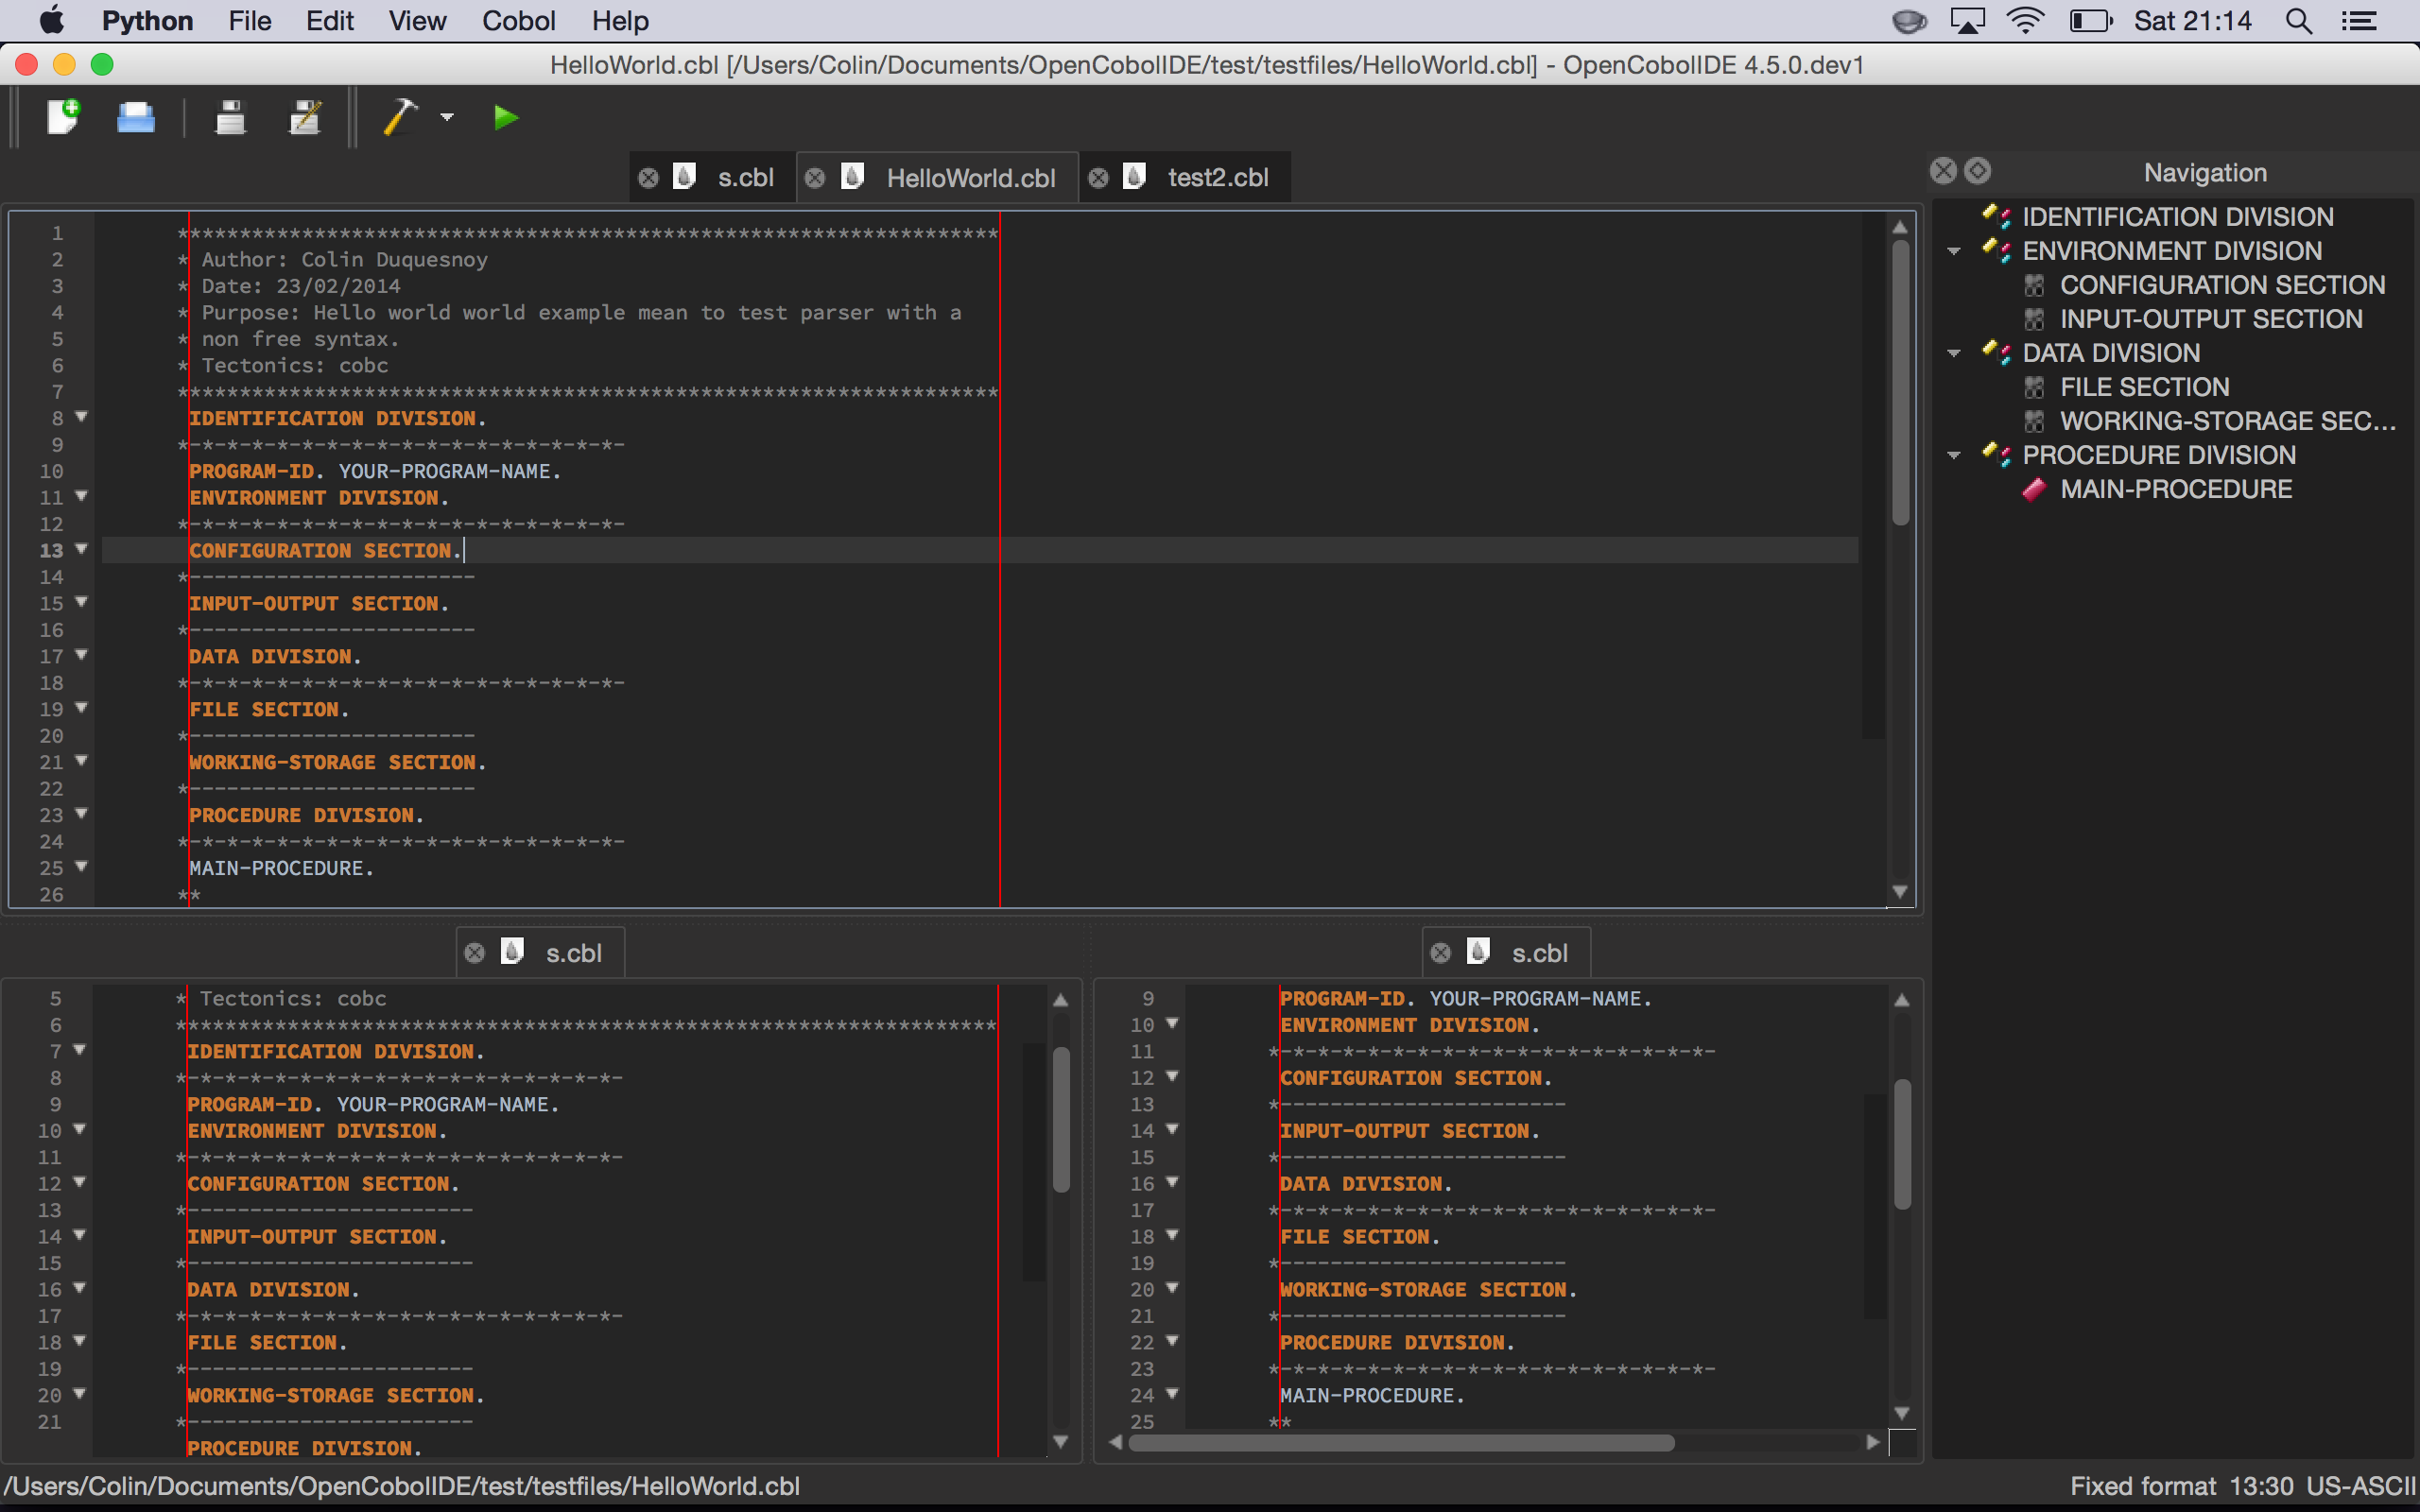Click the Run/Execute green play button

click(505, 117)
